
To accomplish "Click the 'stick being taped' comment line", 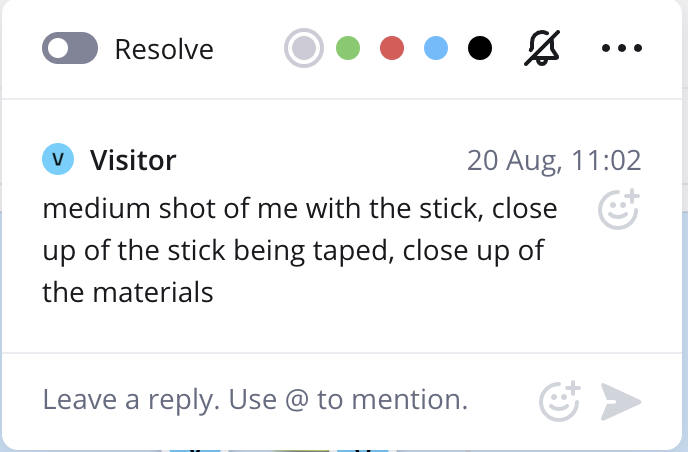I will tap(294, 251).
